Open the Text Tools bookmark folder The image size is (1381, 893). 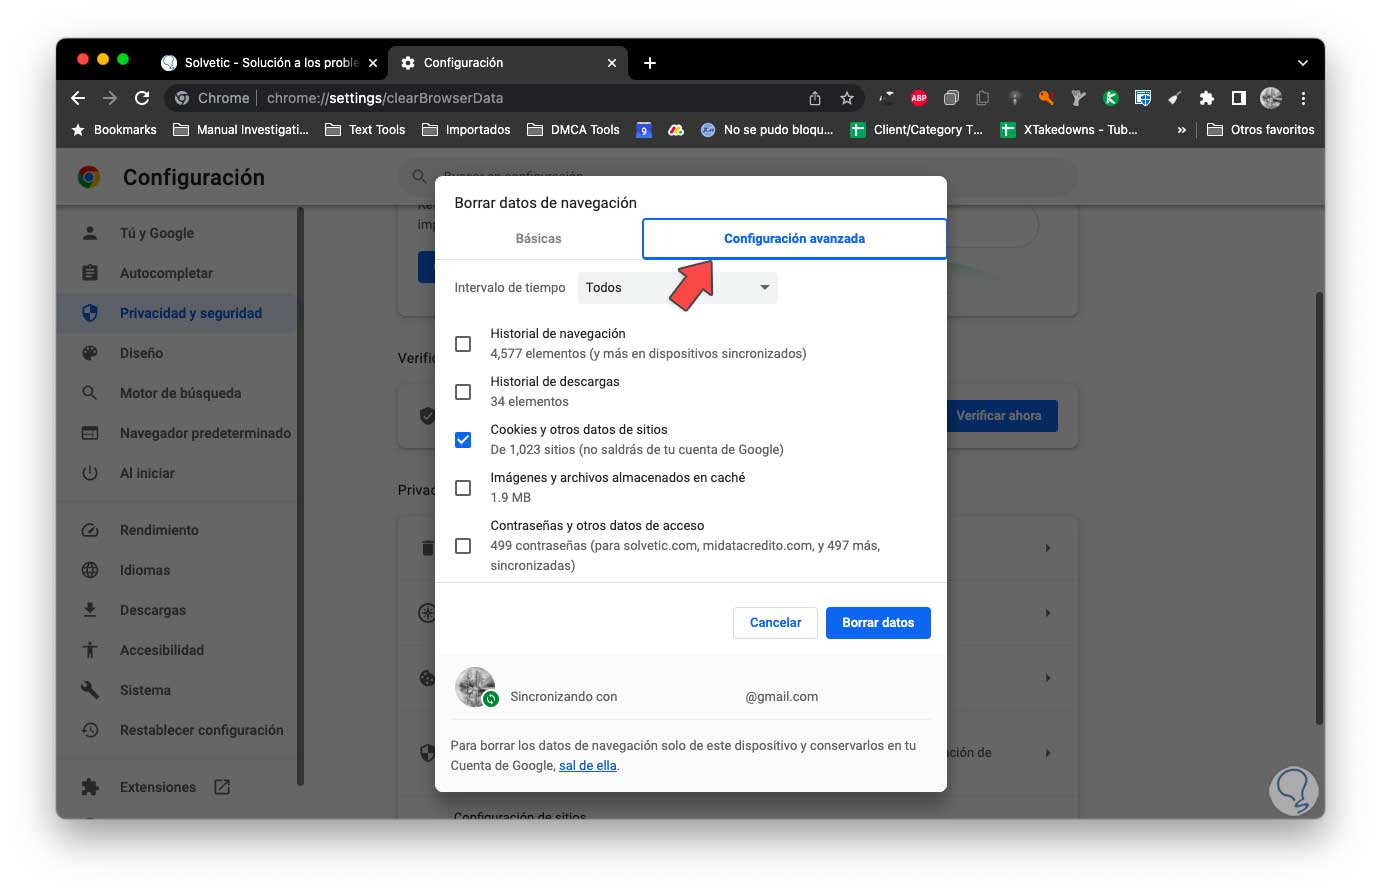pyautogui.click(x=365, y=130)
